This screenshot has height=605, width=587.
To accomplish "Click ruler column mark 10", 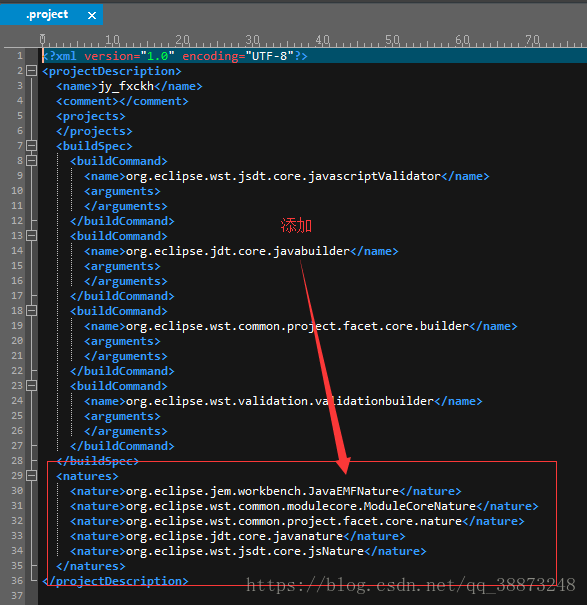I will tap(112, 40).
